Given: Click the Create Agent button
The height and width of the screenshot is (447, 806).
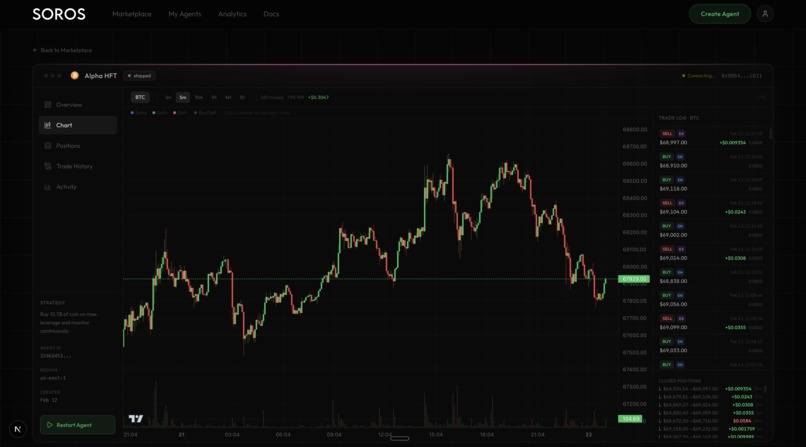Looking at the screenshot, I should (x=720, y=14).
